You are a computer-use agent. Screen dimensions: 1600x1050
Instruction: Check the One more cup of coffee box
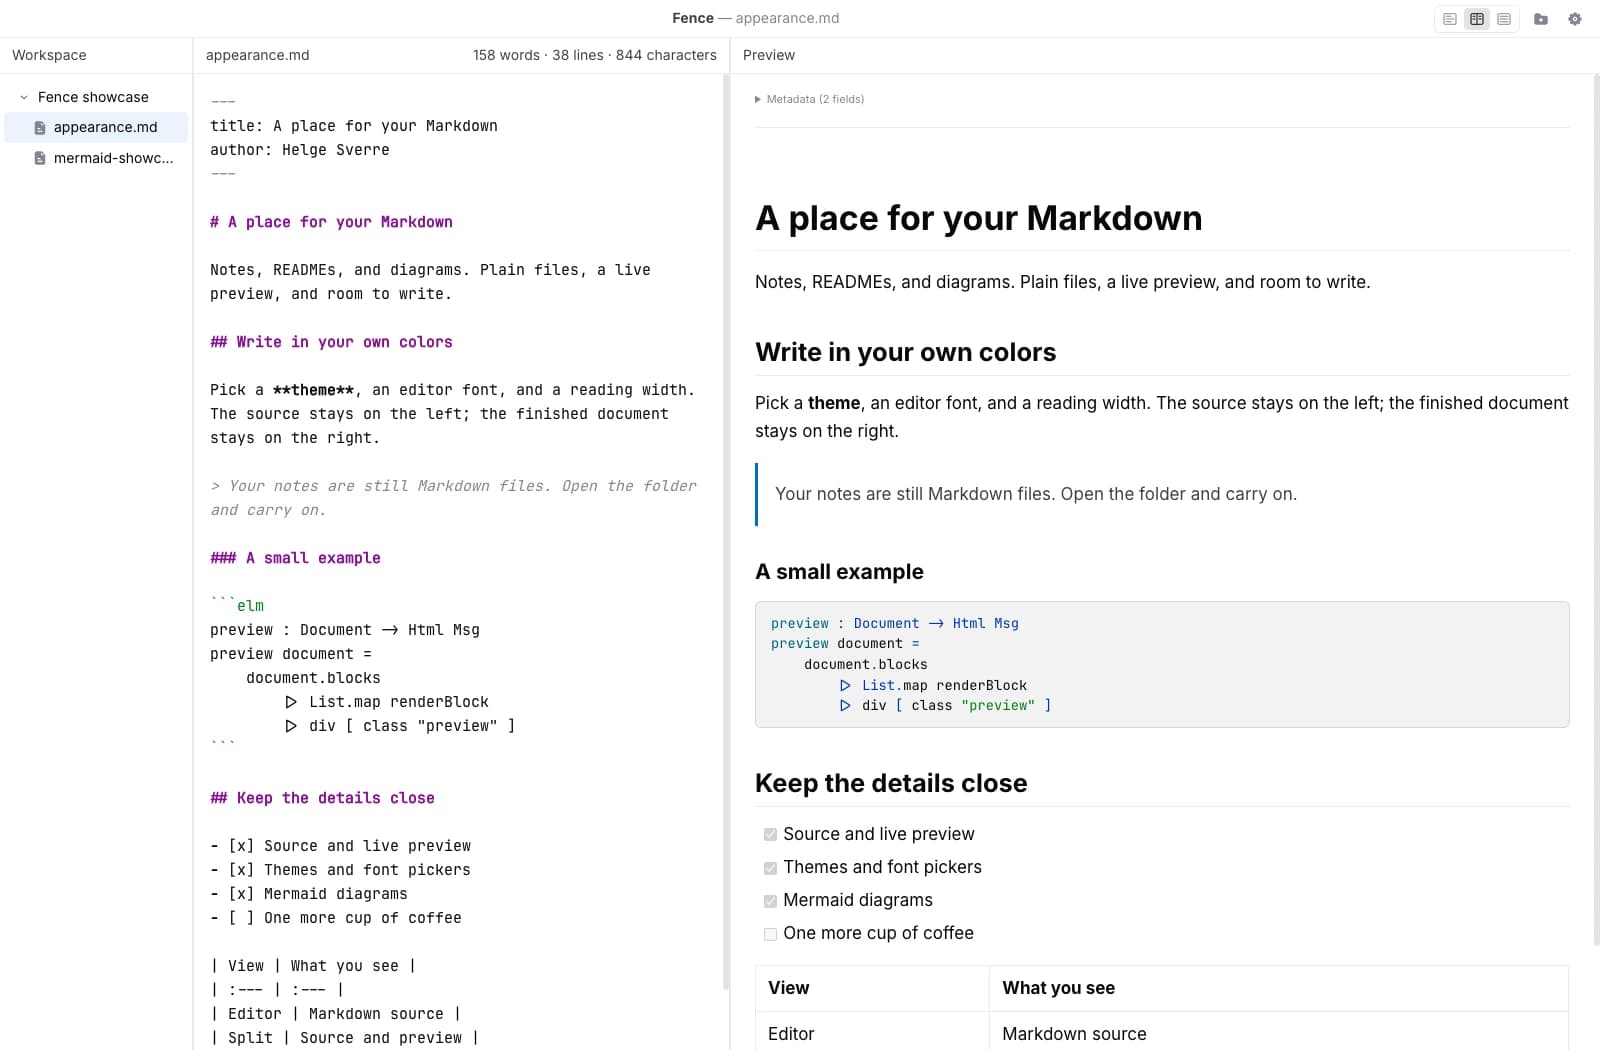770,934
